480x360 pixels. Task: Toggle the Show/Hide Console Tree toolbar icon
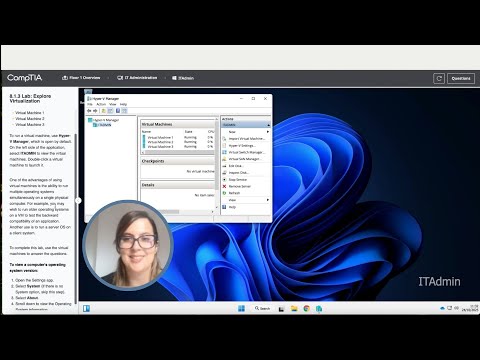click(110, 111)
